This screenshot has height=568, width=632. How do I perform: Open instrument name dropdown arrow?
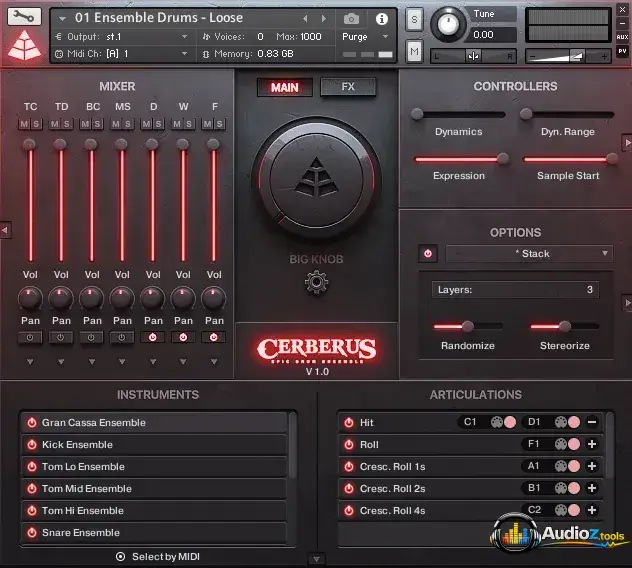[62, 19]
